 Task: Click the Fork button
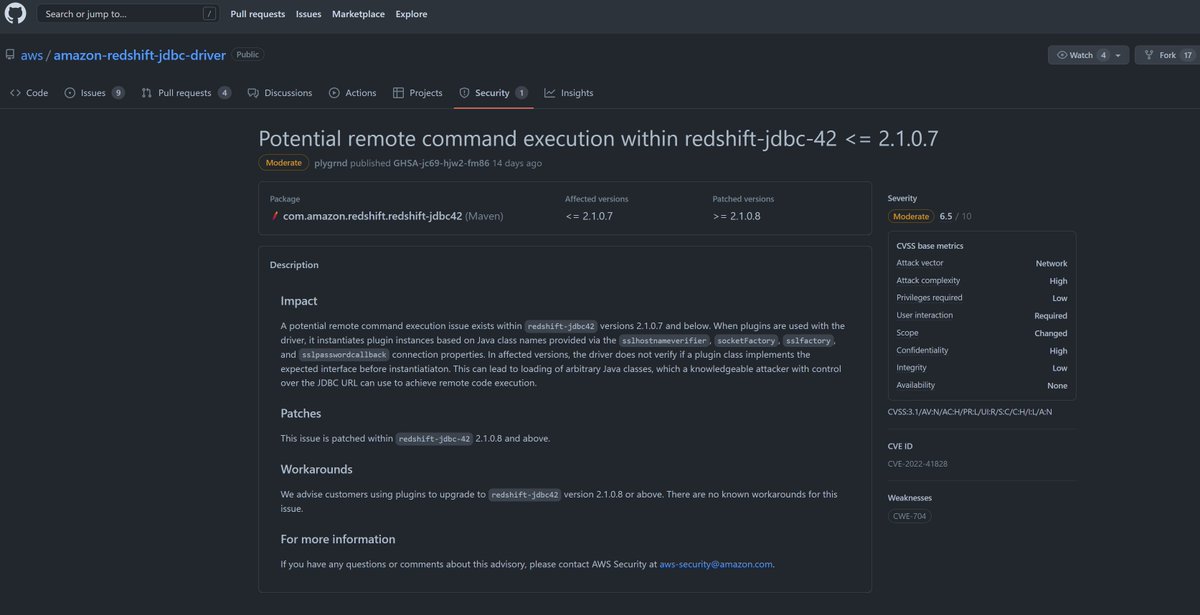(1167, 55)
